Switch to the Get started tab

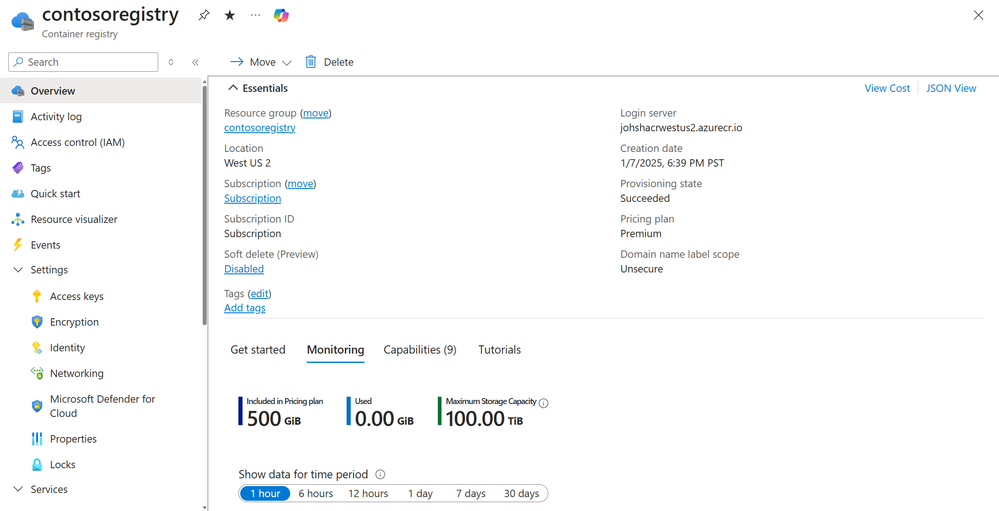click(258, 350)
